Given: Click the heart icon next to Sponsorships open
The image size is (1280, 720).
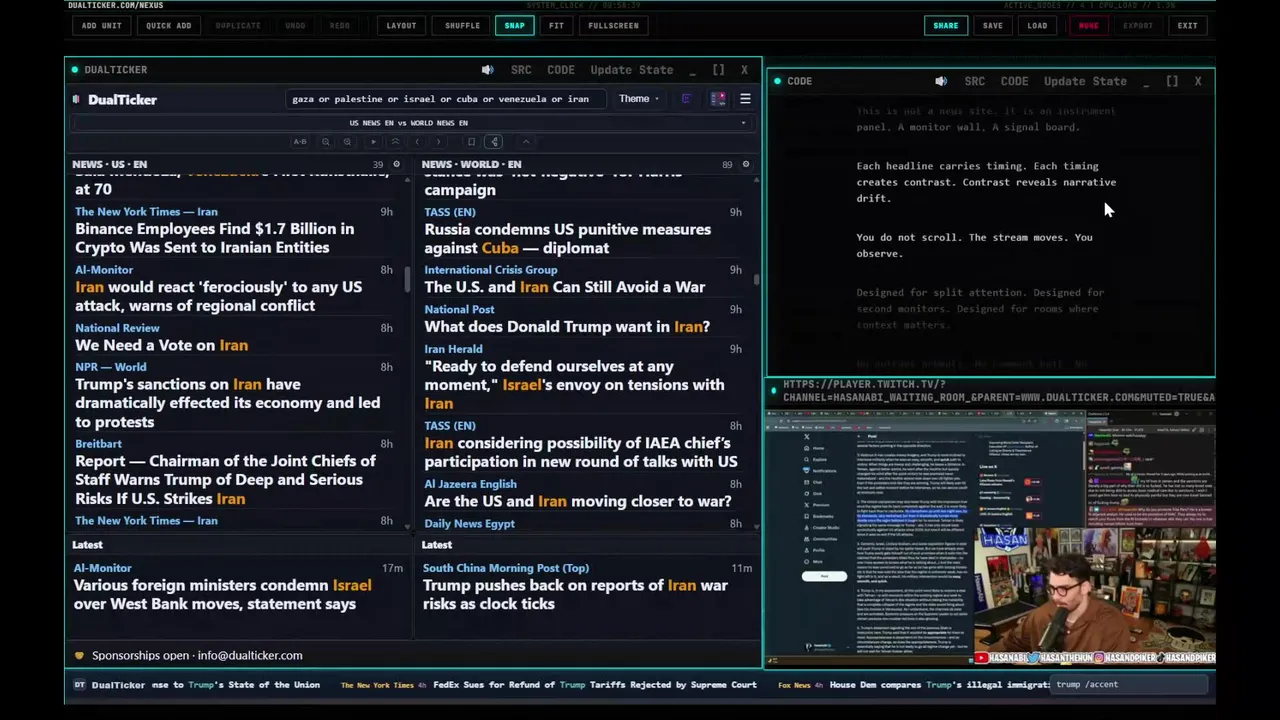Looking at the screenshot, I should click(79, 656).
